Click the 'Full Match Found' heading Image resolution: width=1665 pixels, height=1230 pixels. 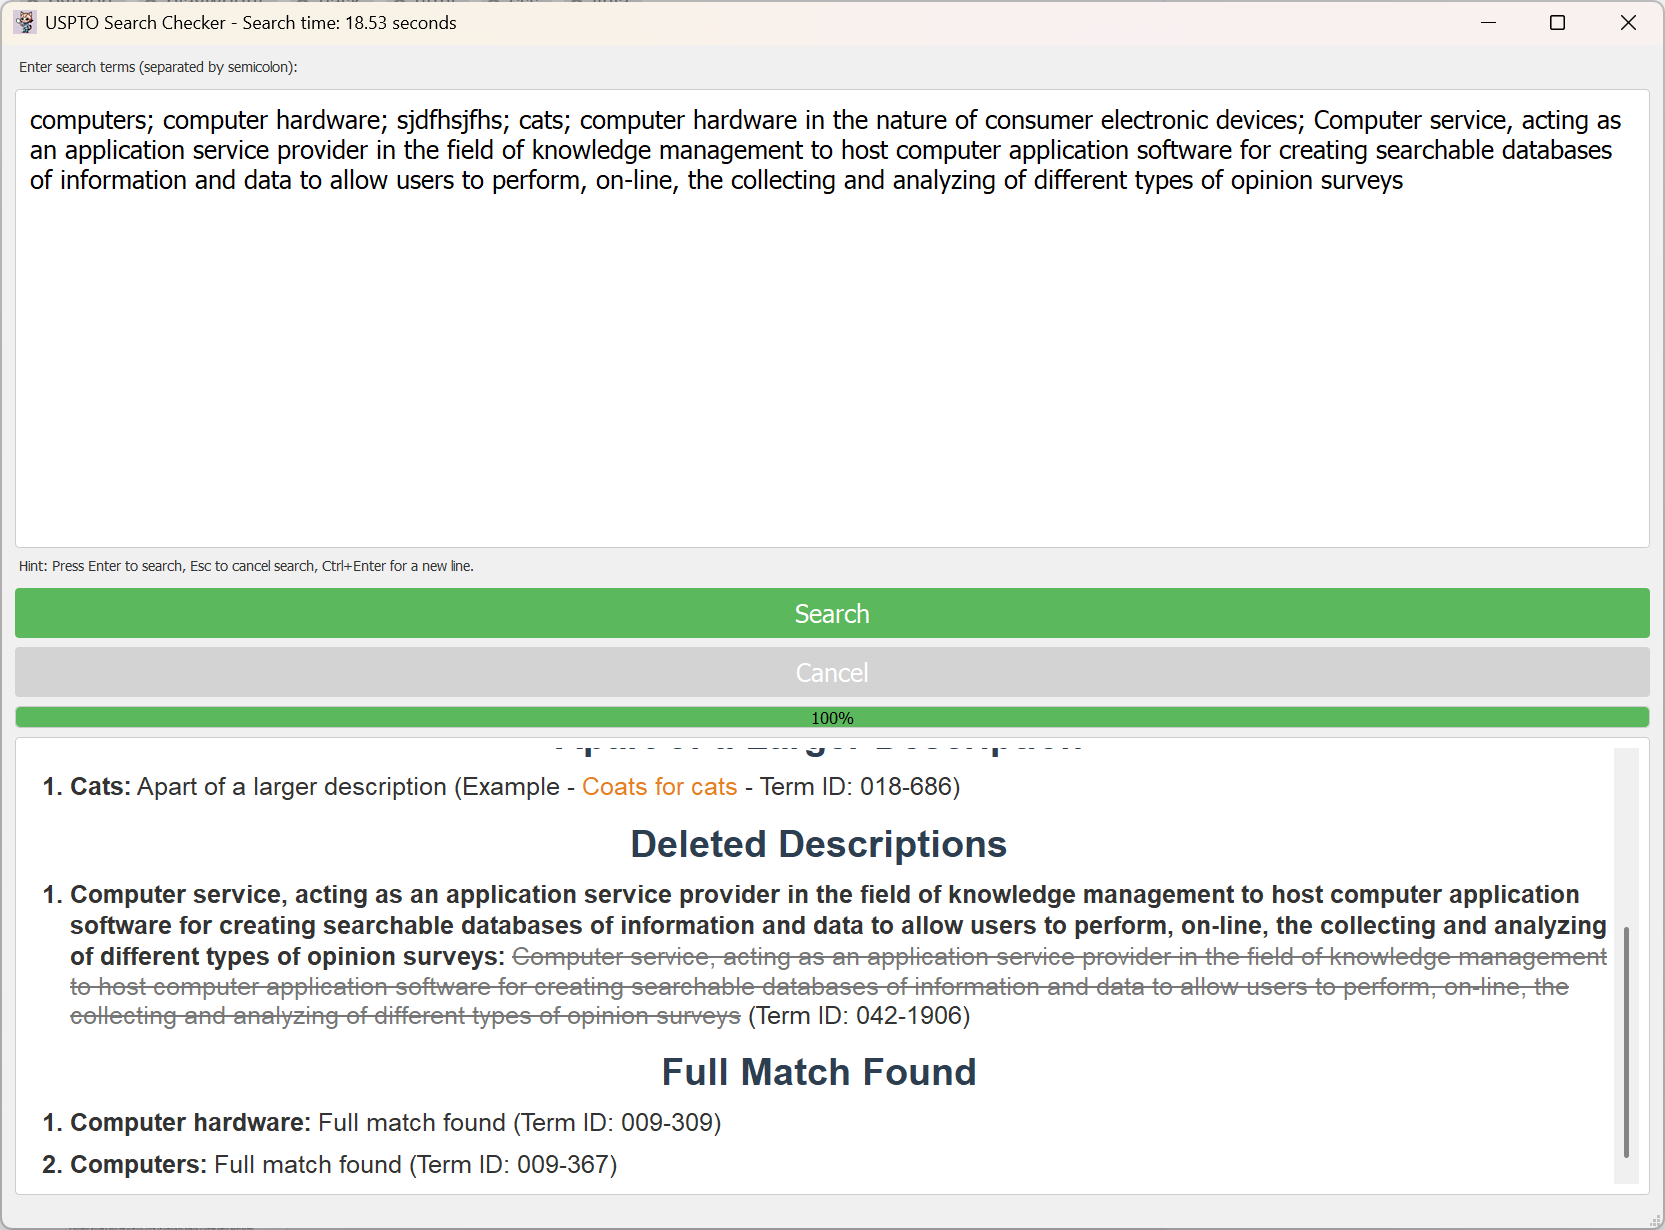pyautogui.click(x=818, y=1072)
